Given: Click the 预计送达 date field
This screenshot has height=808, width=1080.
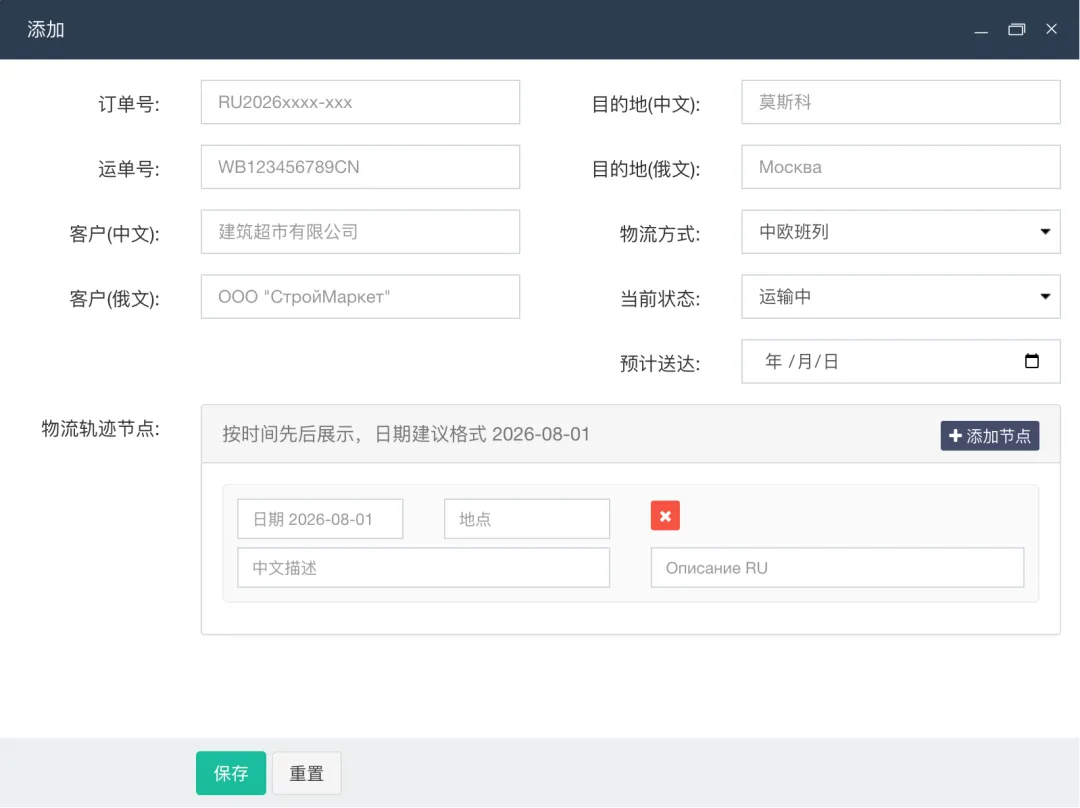Looking at the screenshot, I should (900, 362).
